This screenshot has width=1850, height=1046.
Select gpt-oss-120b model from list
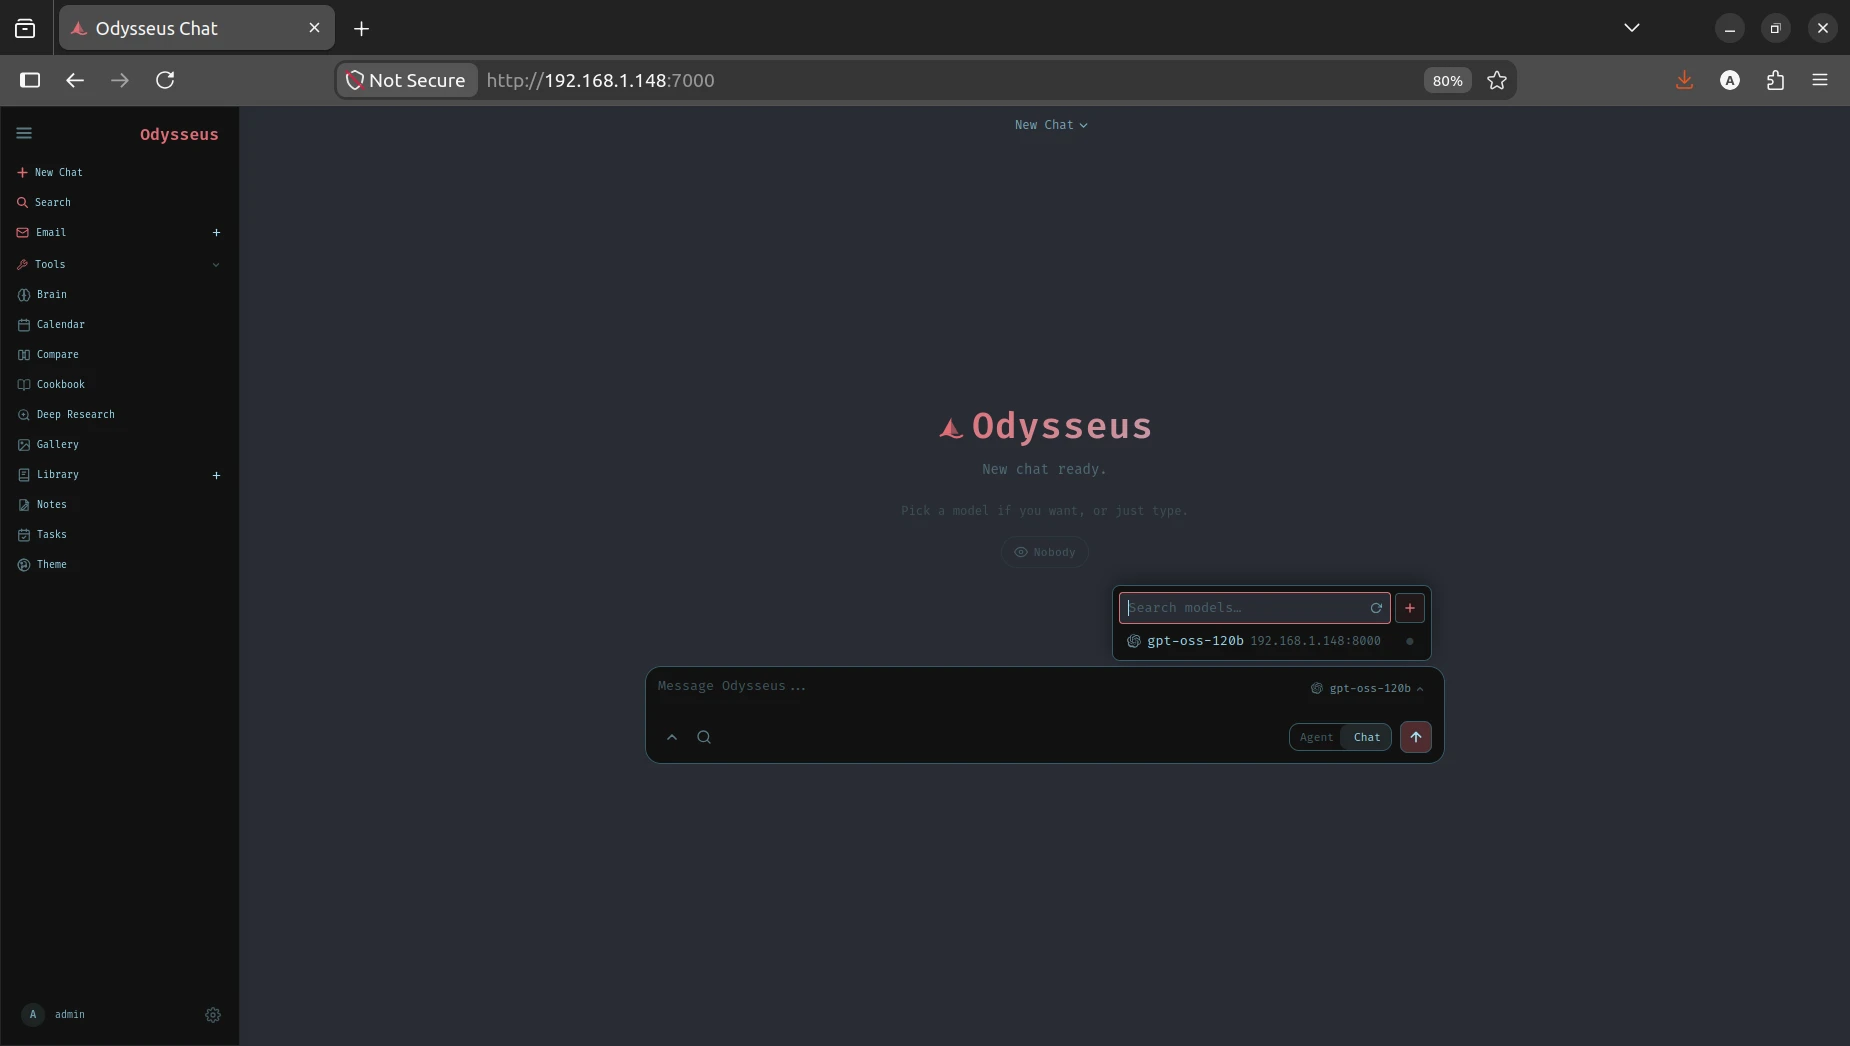[1271, 641]
